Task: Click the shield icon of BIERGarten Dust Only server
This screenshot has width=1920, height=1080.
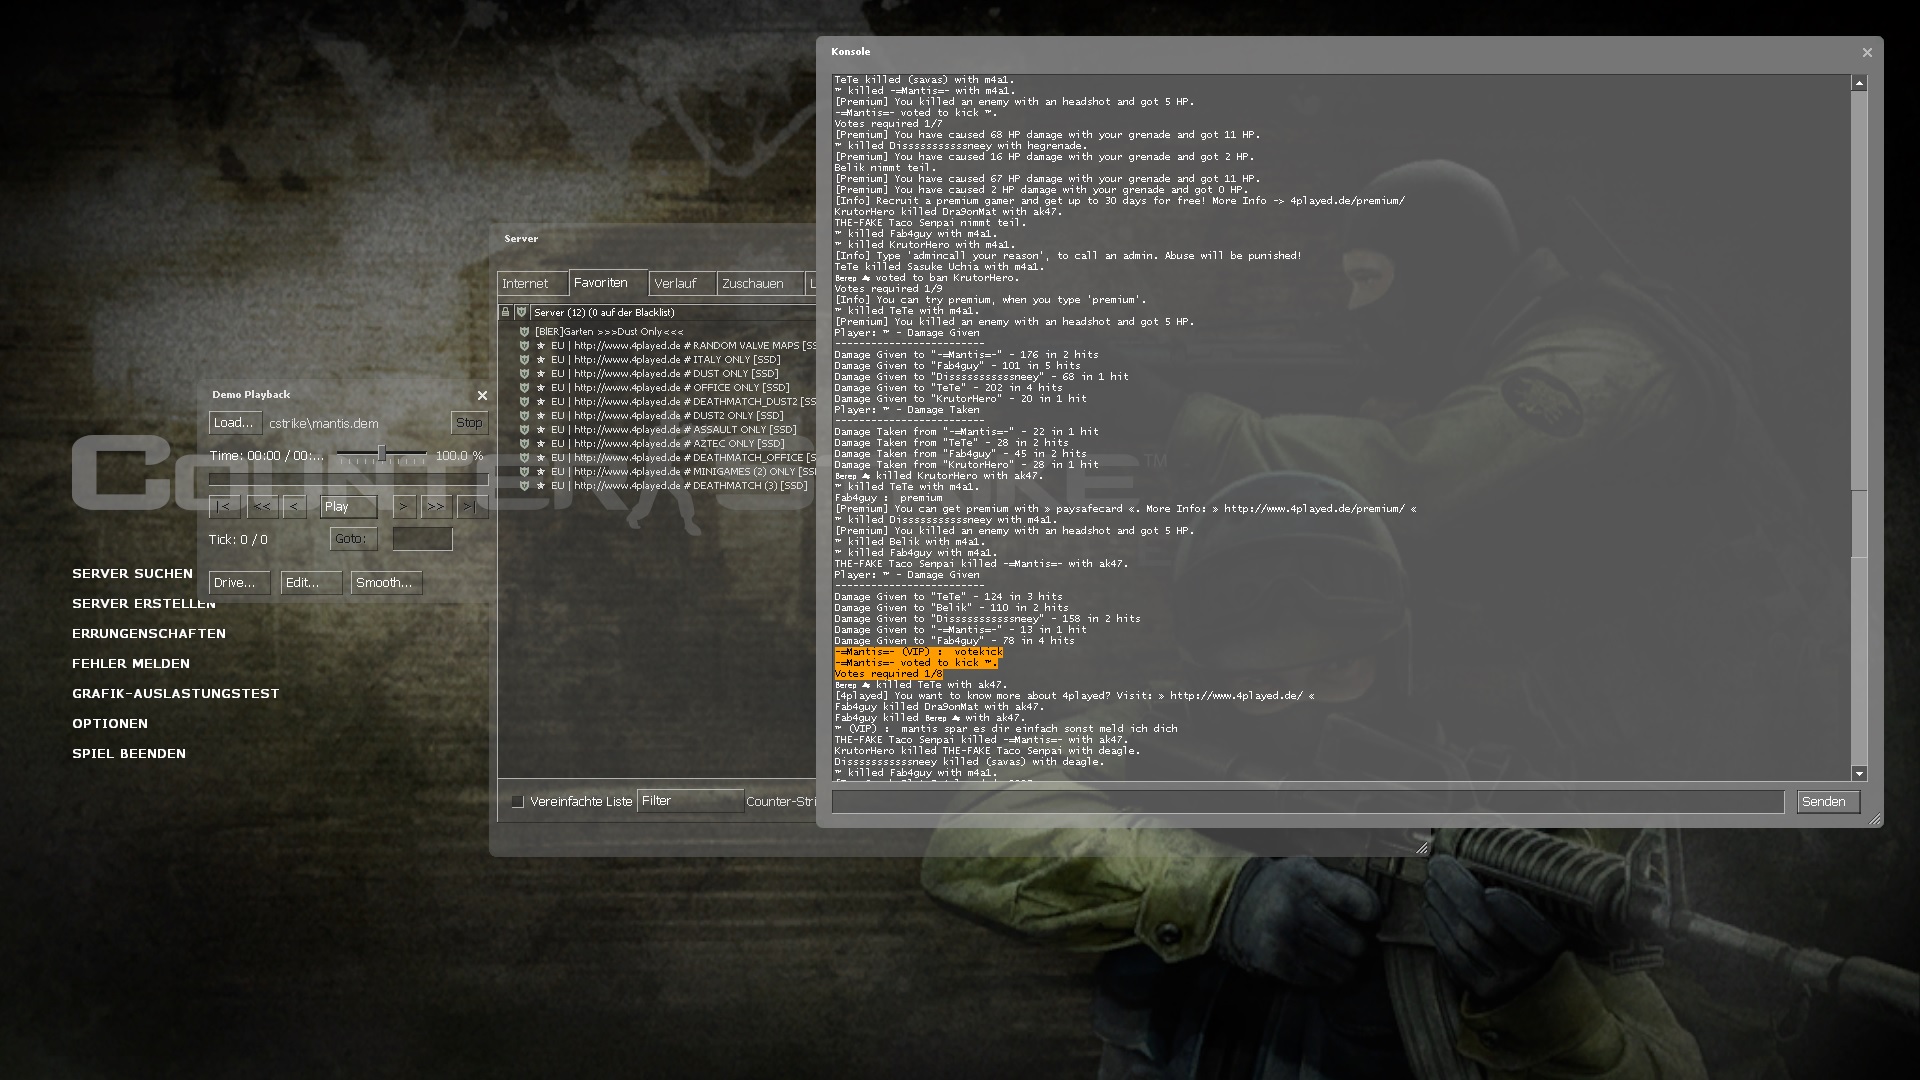Action: (x=524, y=332)
